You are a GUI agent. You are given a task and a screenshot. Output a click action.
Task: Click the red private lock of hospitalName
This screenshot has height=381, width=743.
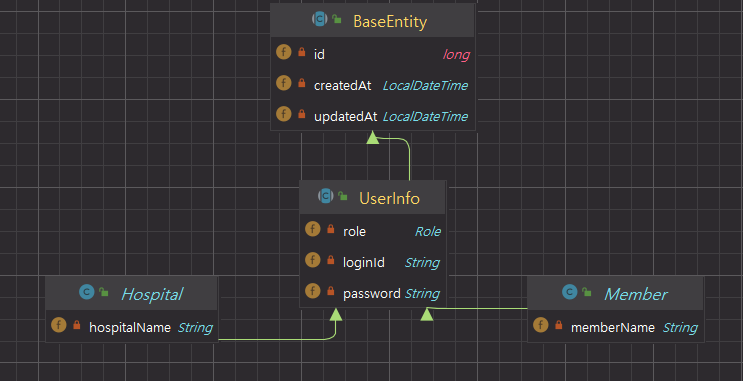coord(77,326)
